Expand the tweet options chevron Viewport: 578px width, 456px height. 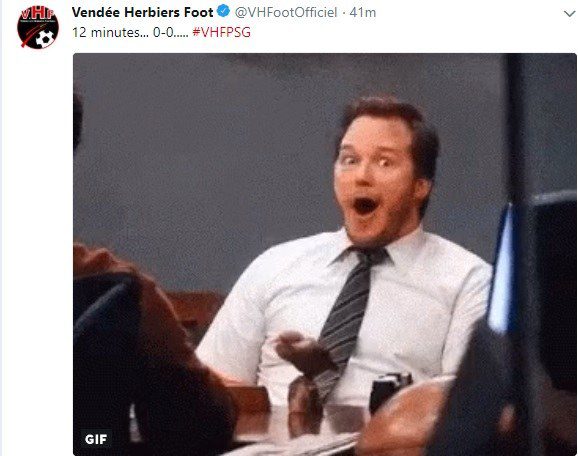pyautogui.click(x=570, y=14)
